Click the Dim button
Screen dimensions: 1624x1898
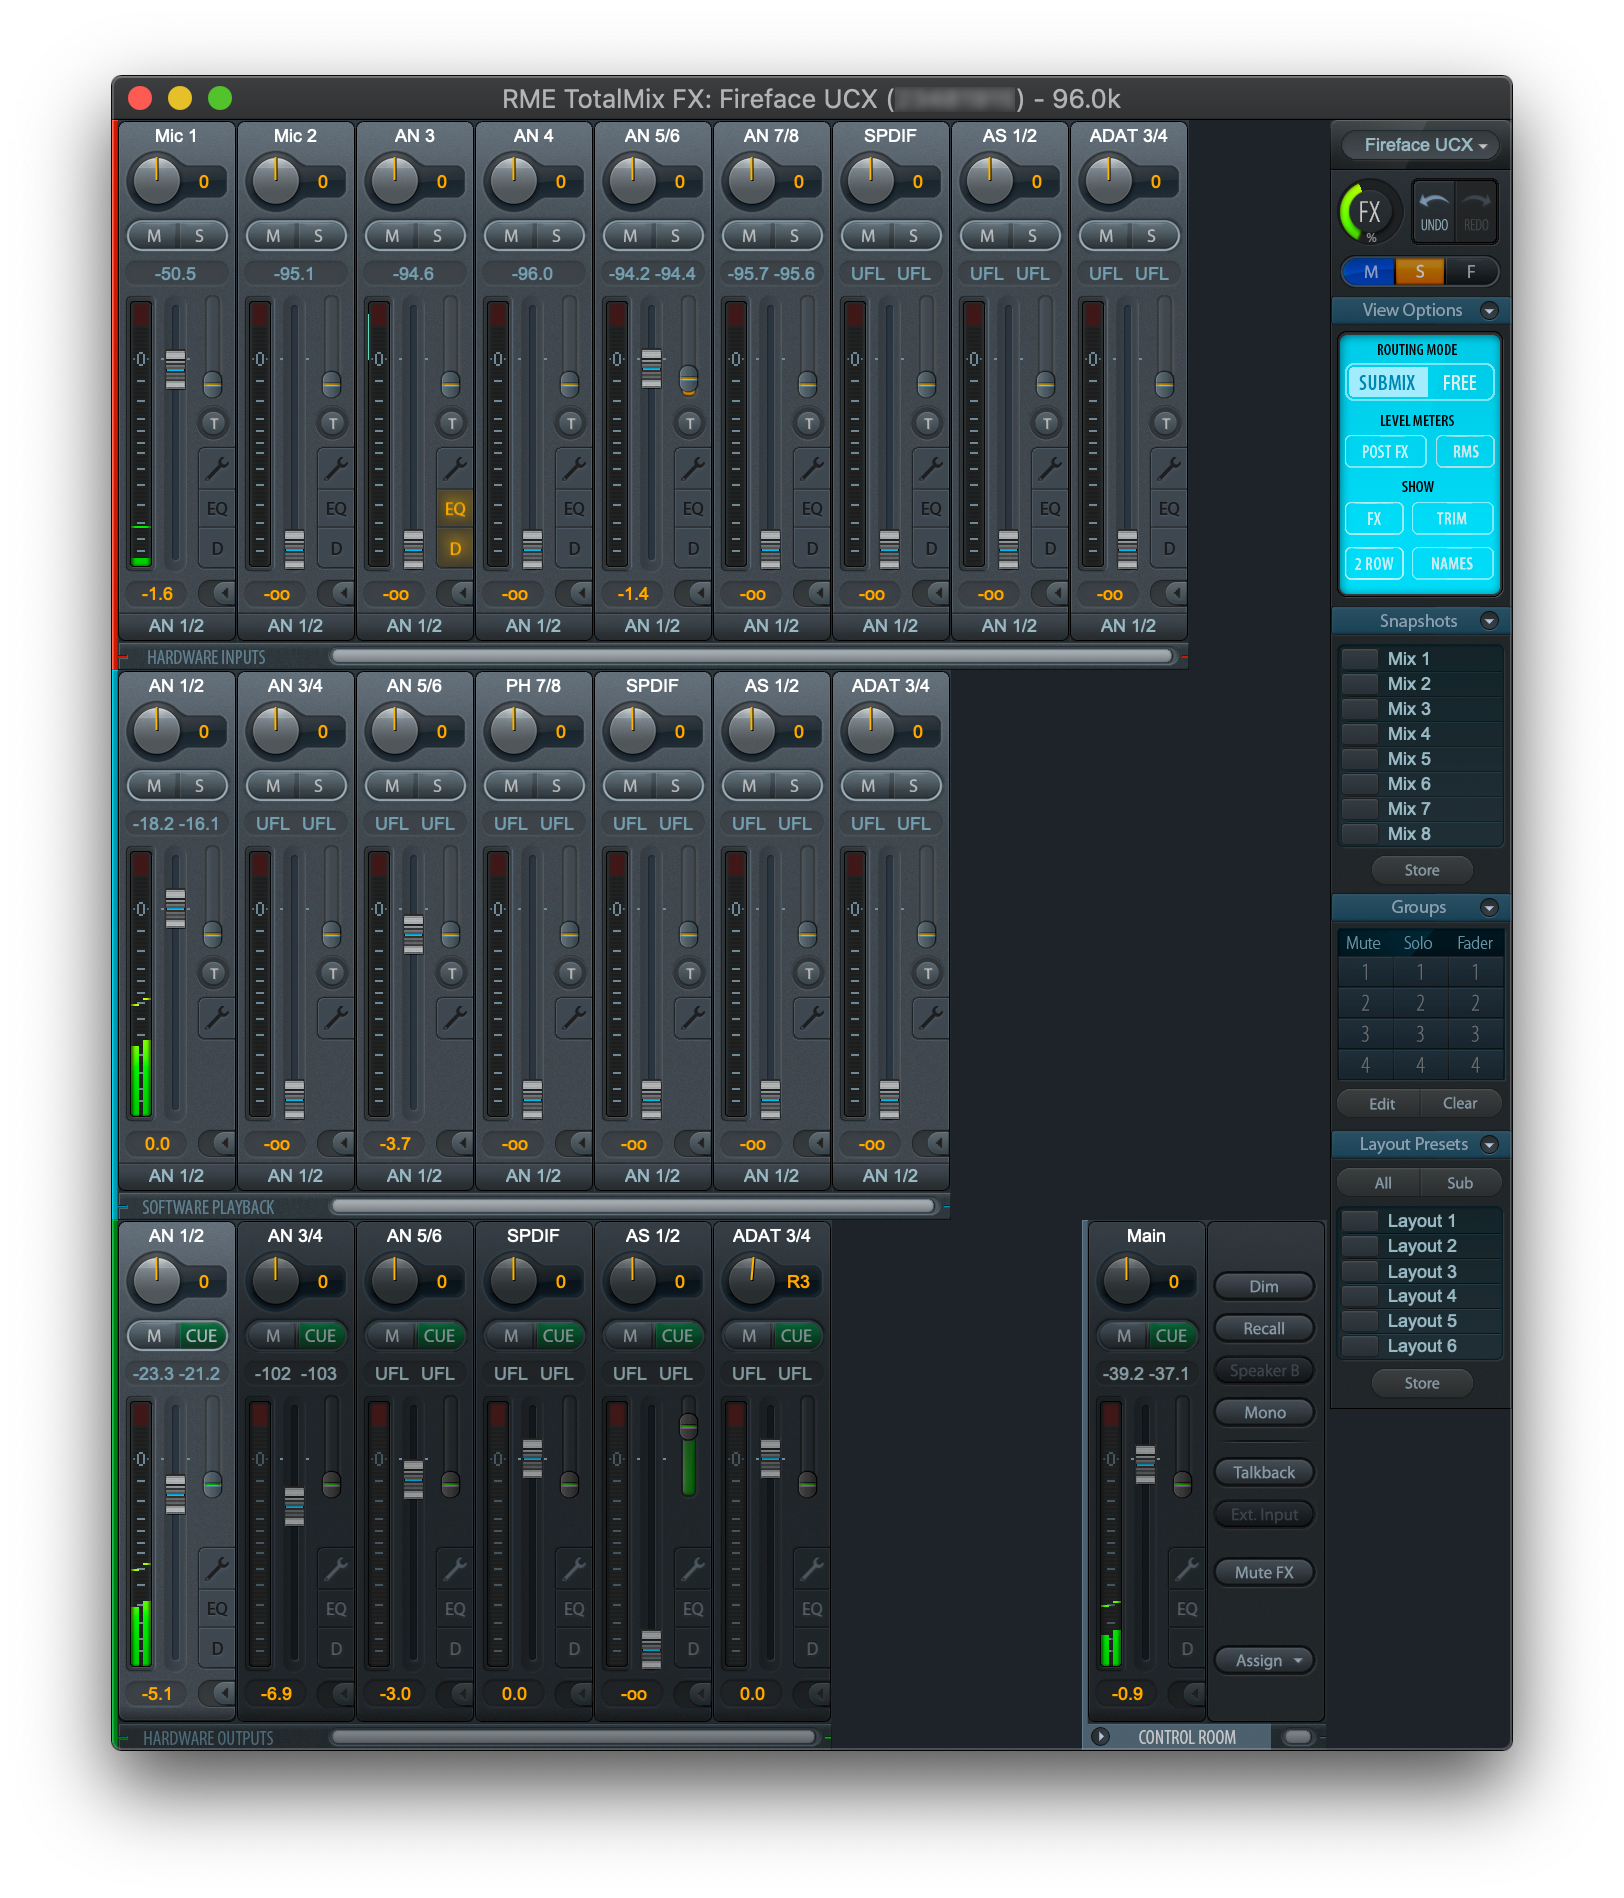point(1264,1287)
